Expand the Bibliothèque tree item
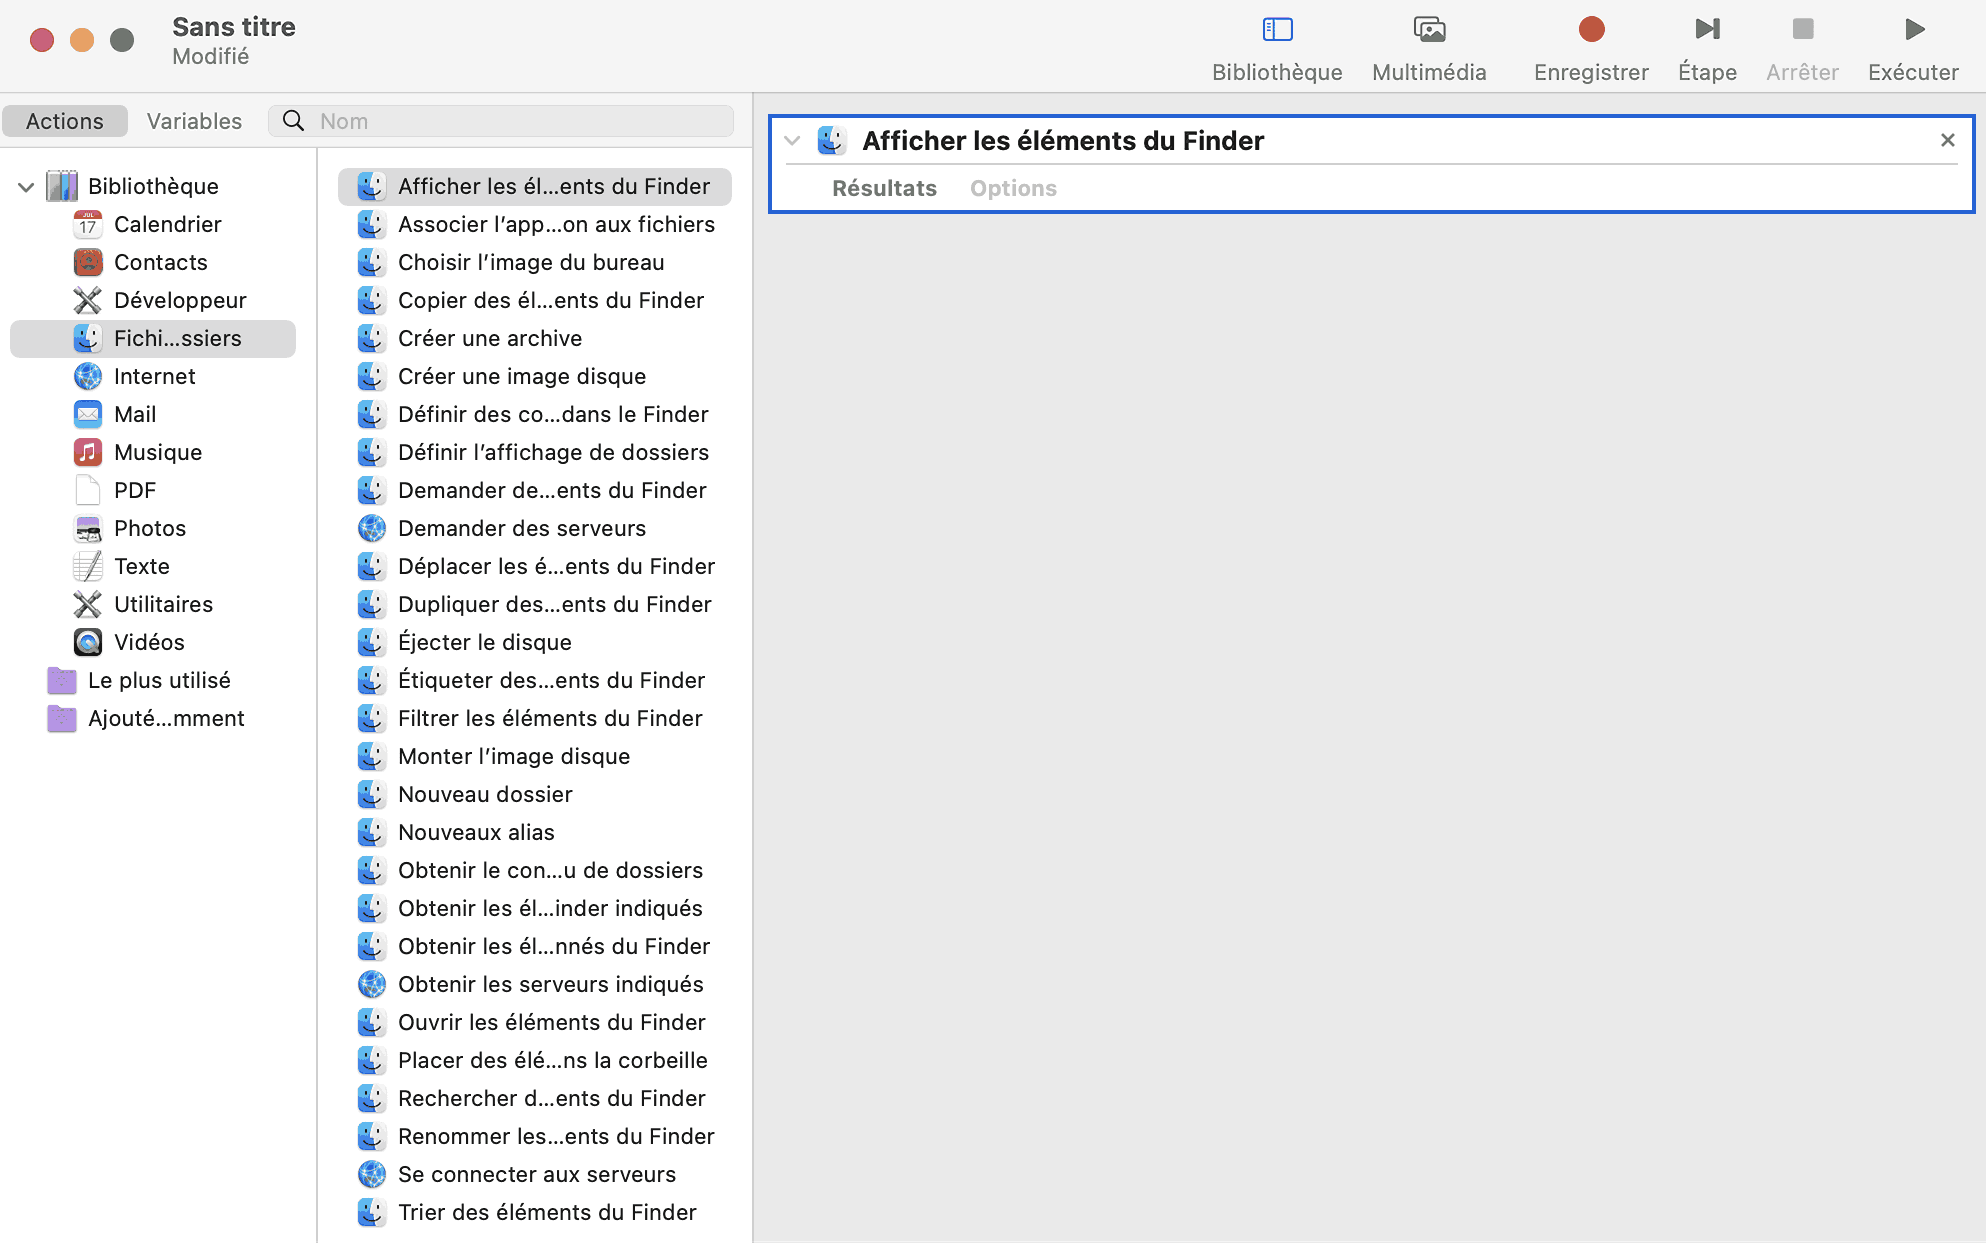Viewport: 1986px width, 1244px height. pyautogui.click(x=27, y=186)
